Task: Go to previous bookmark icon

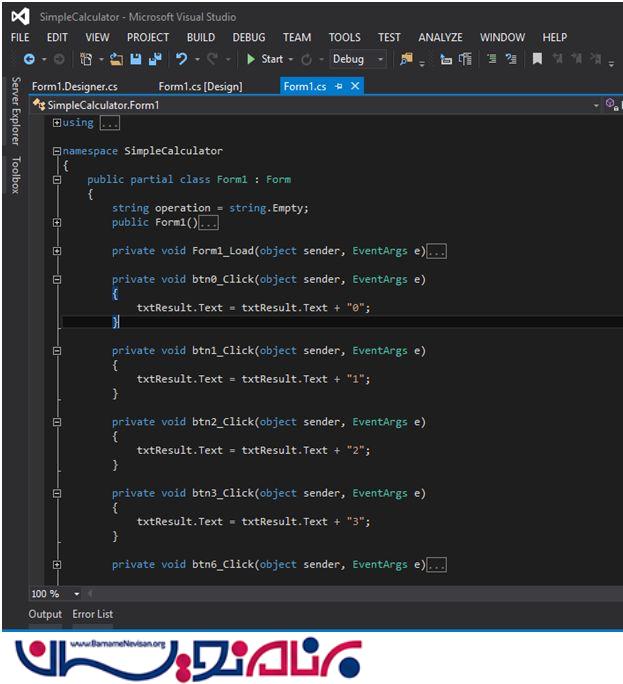Action: coord(558,58)
